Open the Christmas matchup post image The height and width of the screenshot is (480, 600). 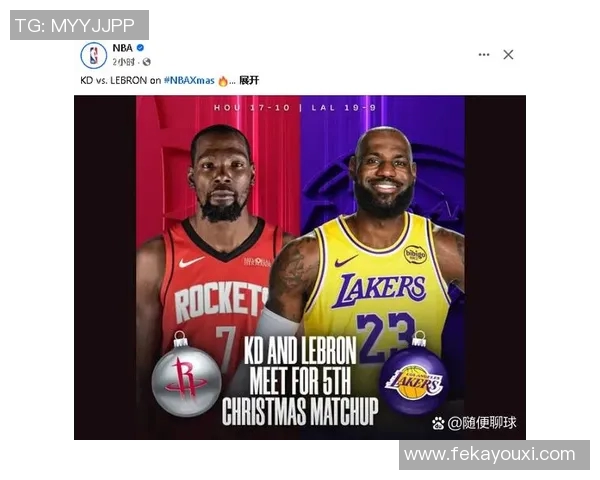pyautogui.click(x=300, y=267)
